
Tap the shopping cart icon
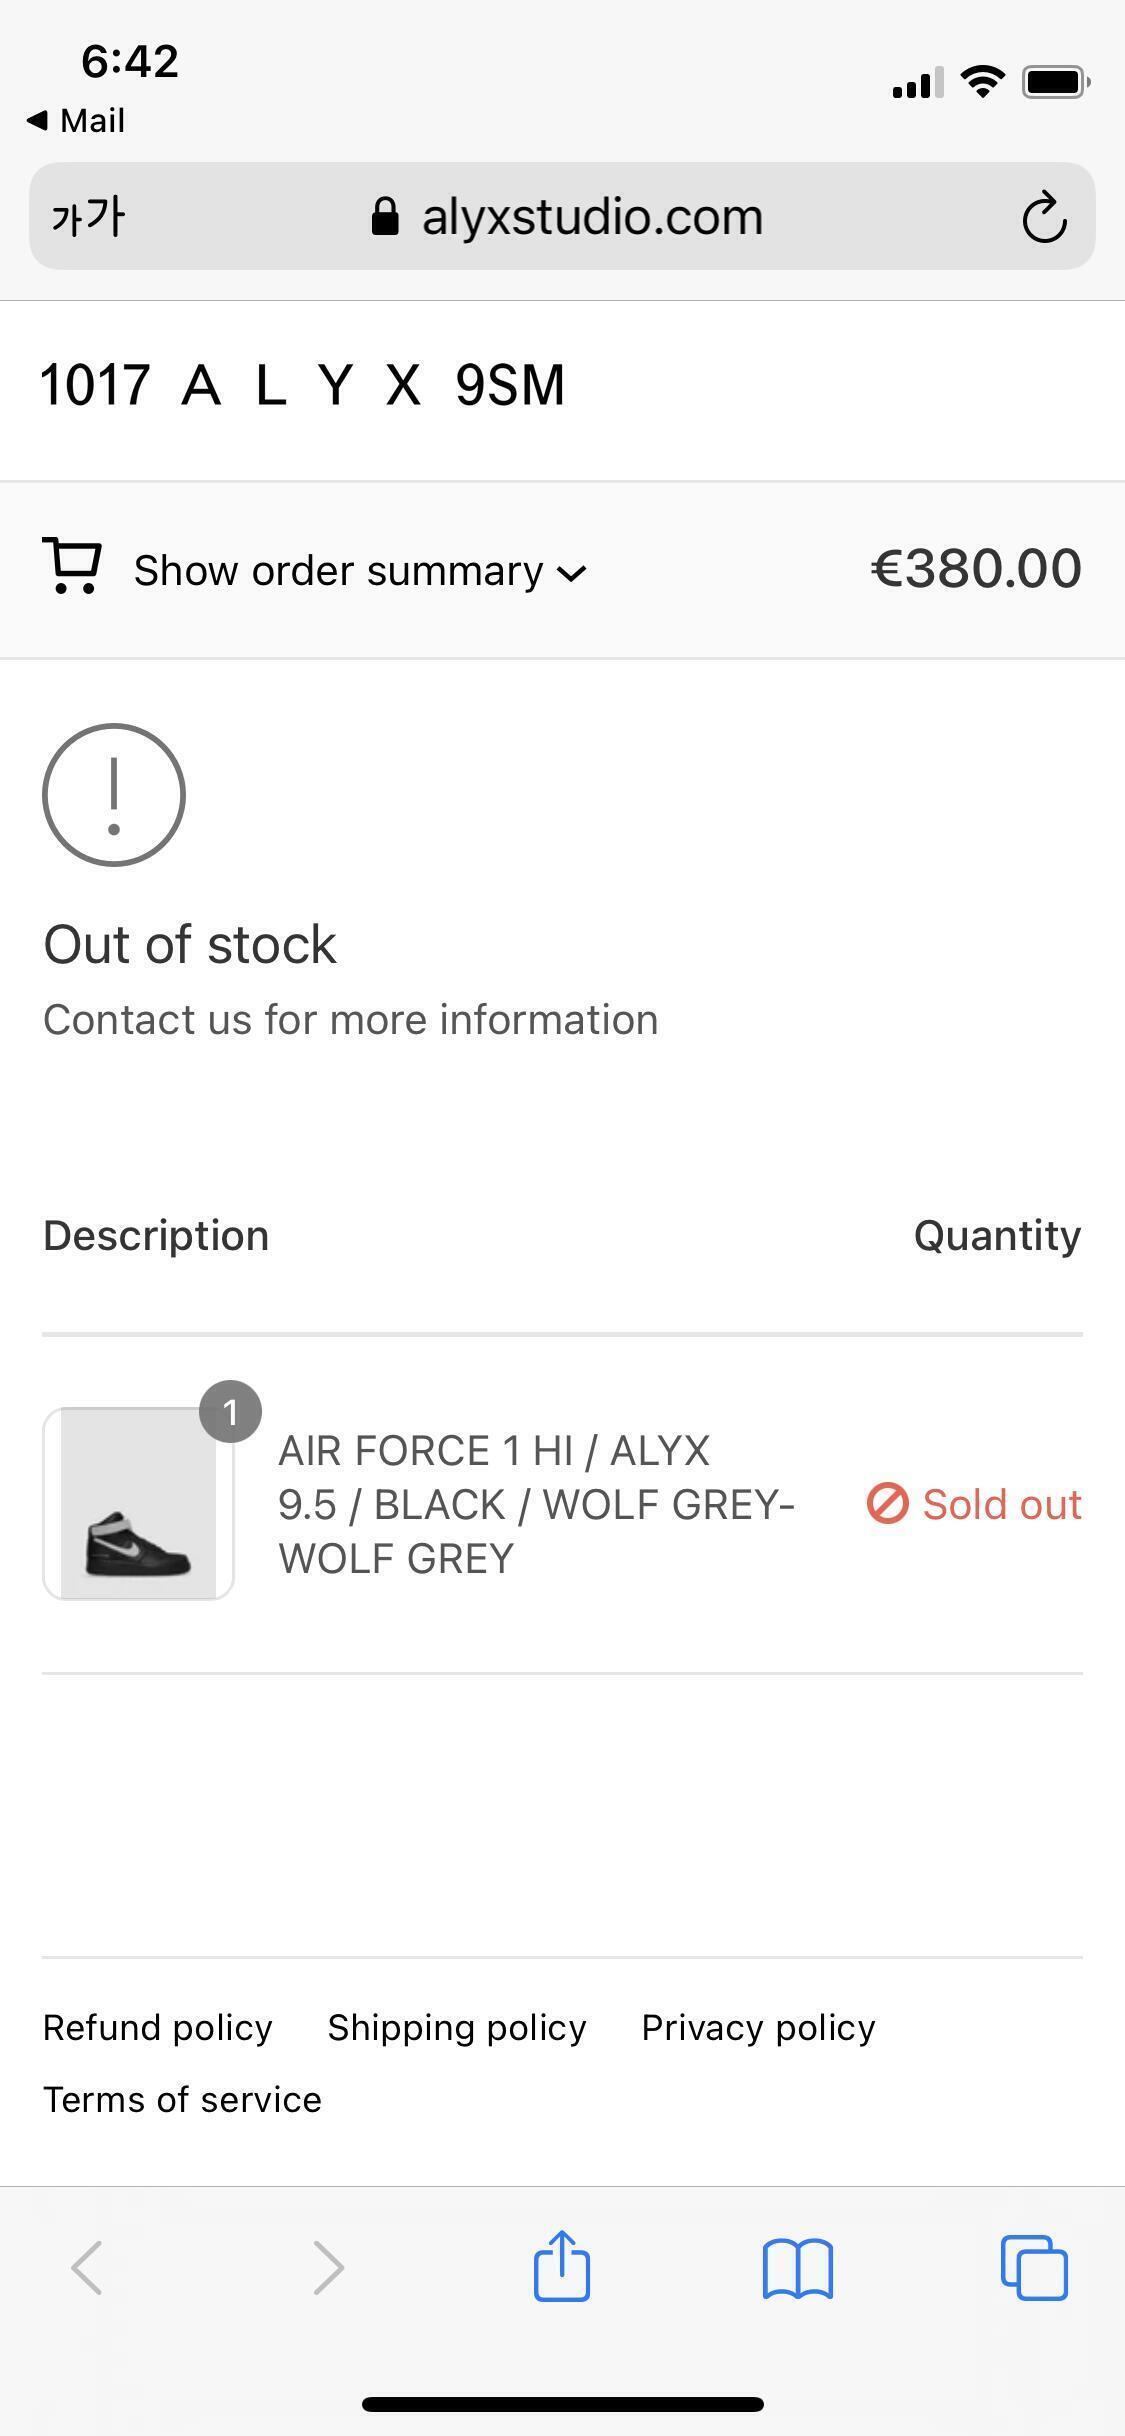pyautogui.click(x=72, y=566)
